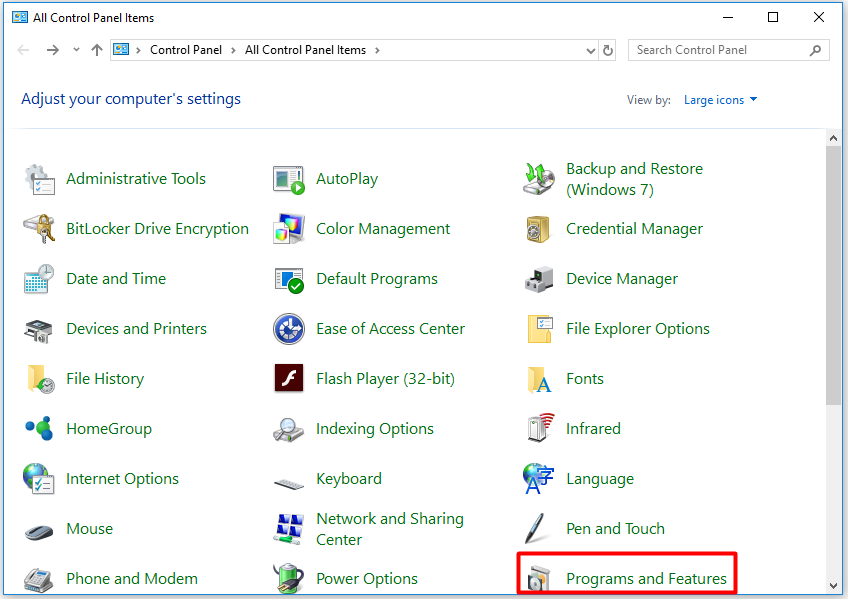The image size is (848, 599).
Task: Click the vertical scrollbar down arrow
Action: coord(834,585)
